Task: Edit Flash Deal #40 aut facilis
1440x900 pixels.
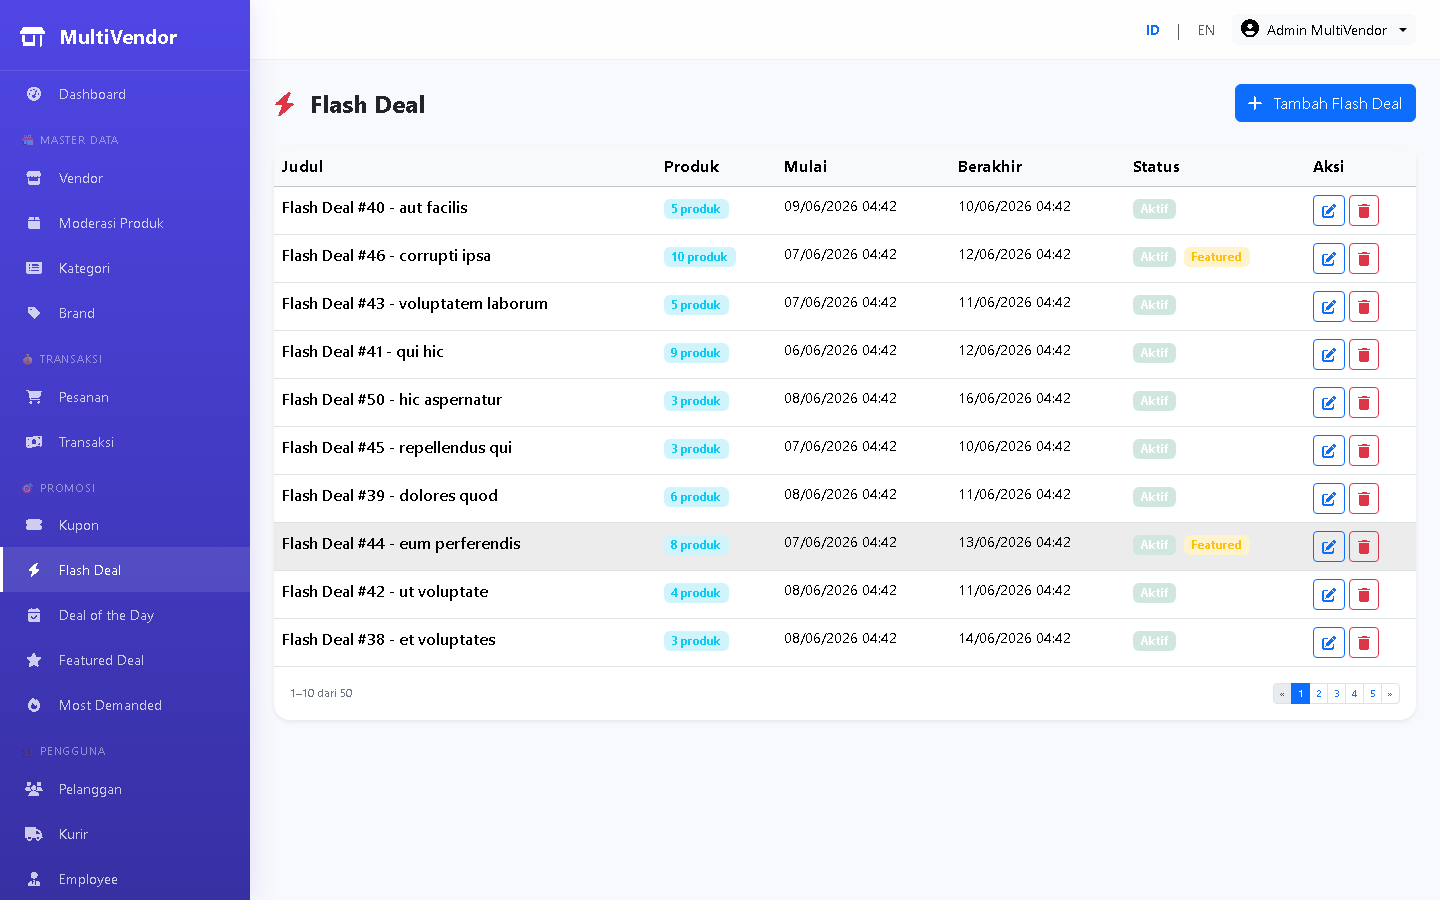Action: click(x=1328, y=211)
